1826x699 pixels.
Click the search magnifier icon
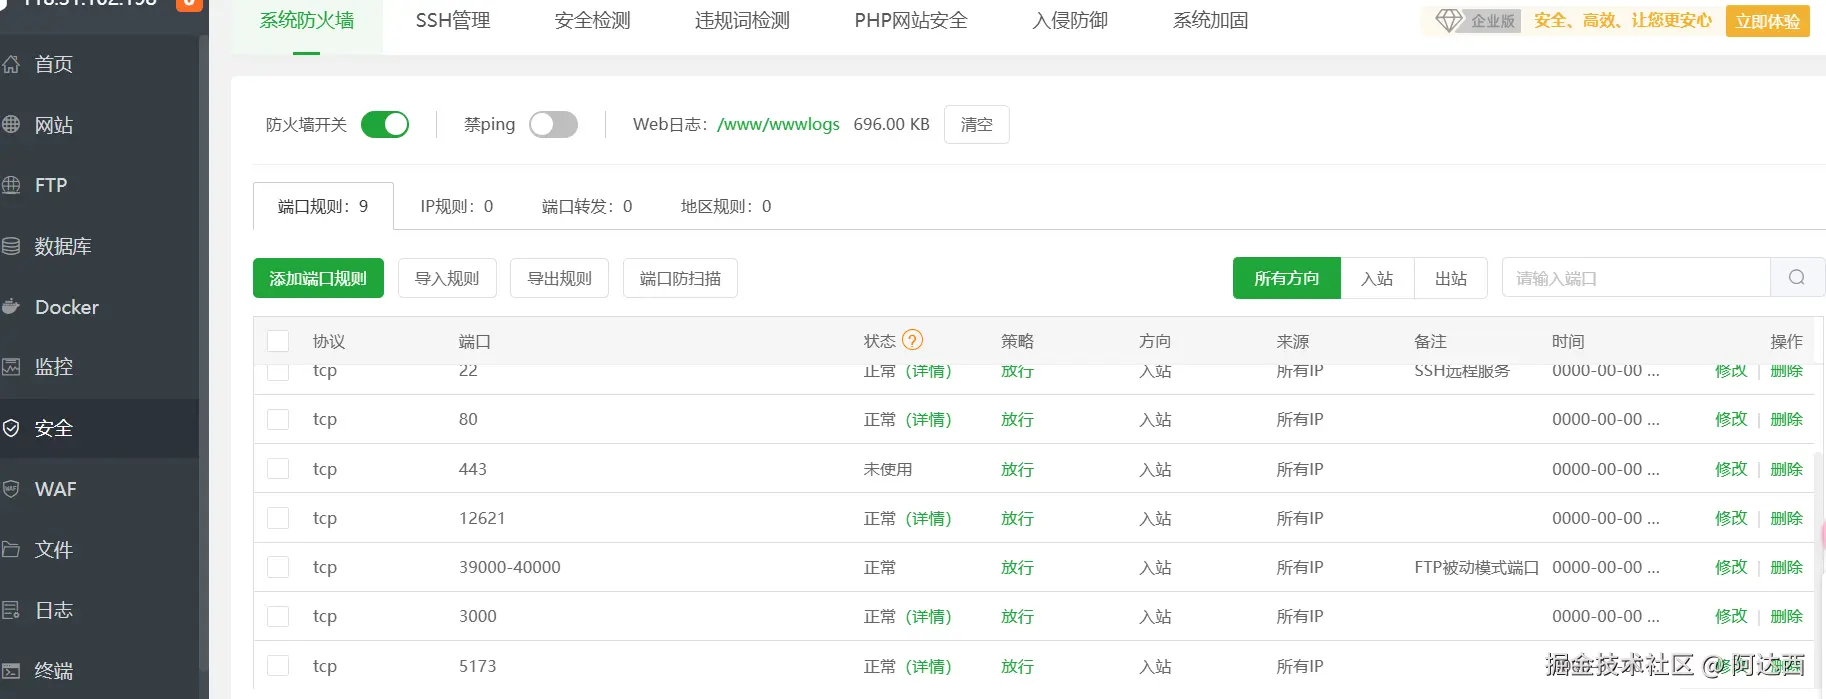tap(1797, 278)
